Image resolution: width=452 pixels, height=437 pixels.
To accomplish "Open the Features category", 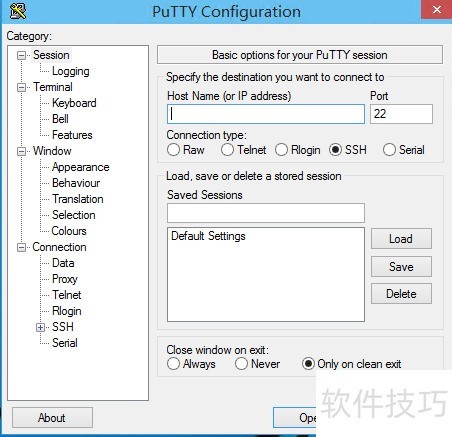I will [x=72, y=135].
